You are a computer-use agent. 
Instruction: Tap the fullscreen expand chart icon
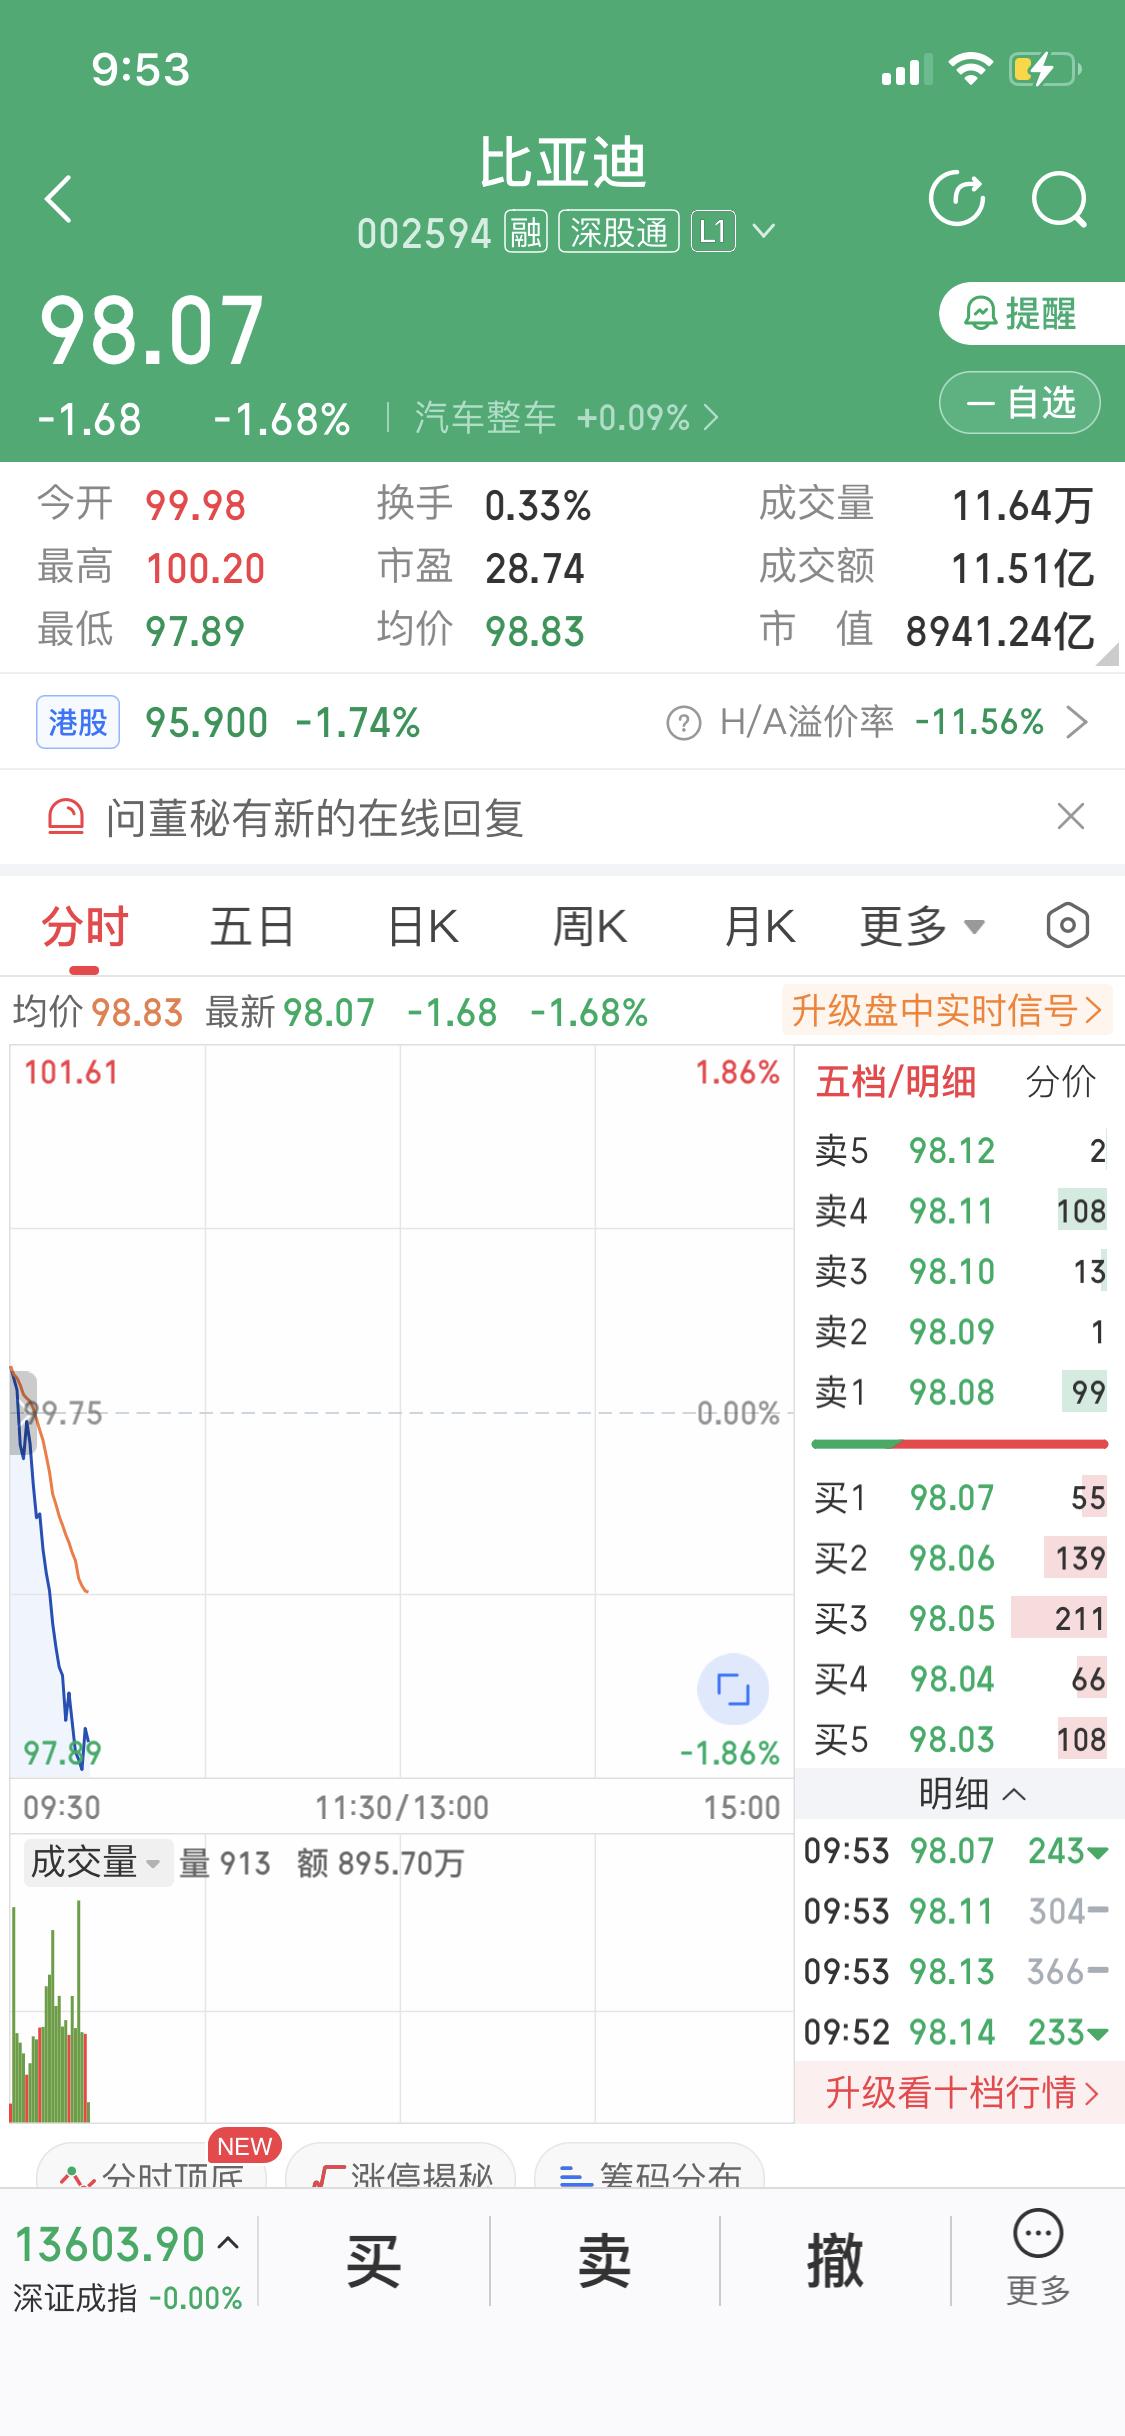tap(733, 1689)
